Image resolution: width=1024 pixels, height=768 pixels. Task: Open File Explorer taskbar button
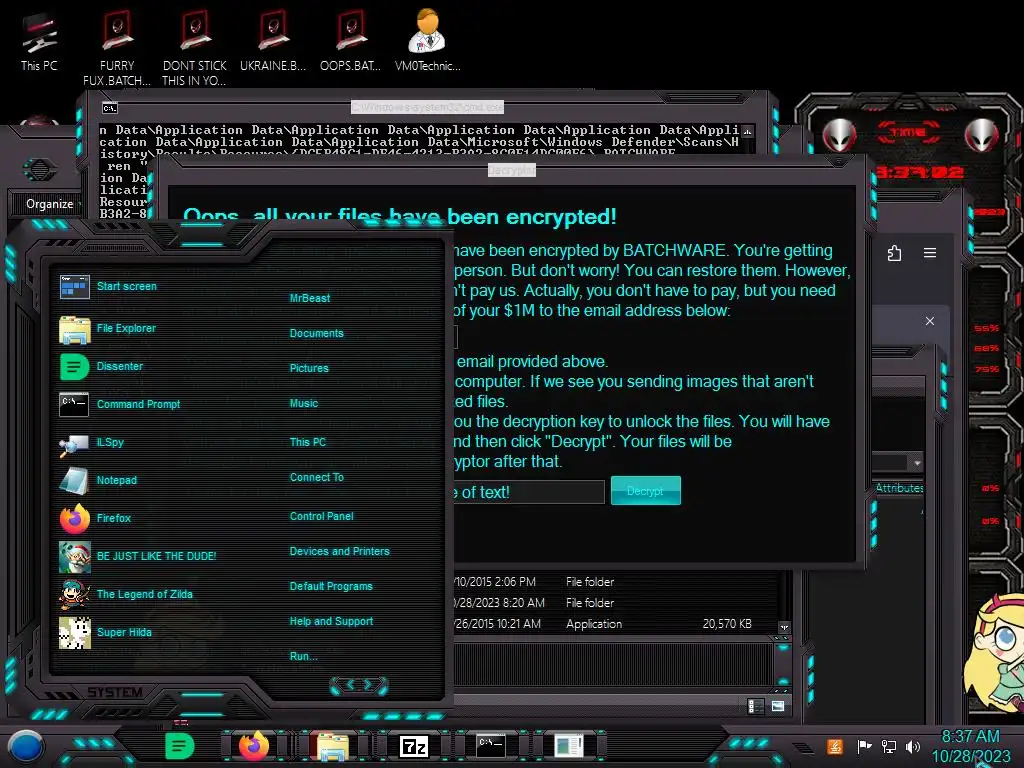[x=333, y=746]
